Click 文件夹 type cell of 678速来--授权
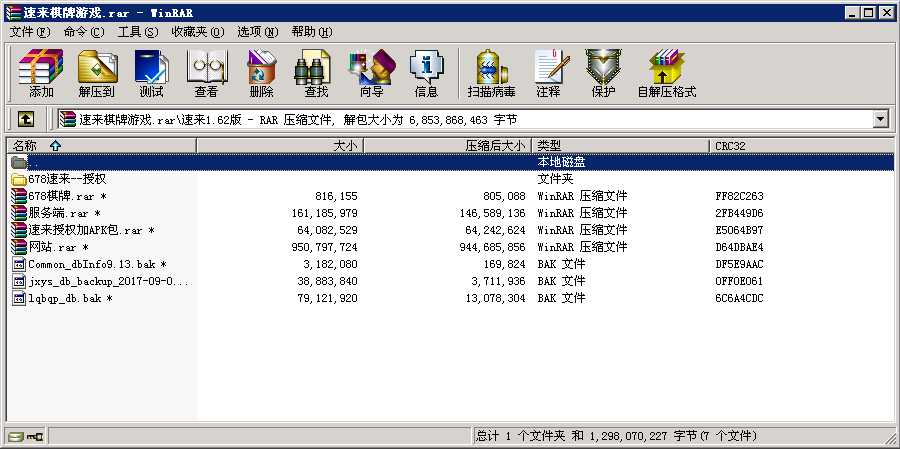This screenshot has width=900, height=449. click(x=555, y=179)
